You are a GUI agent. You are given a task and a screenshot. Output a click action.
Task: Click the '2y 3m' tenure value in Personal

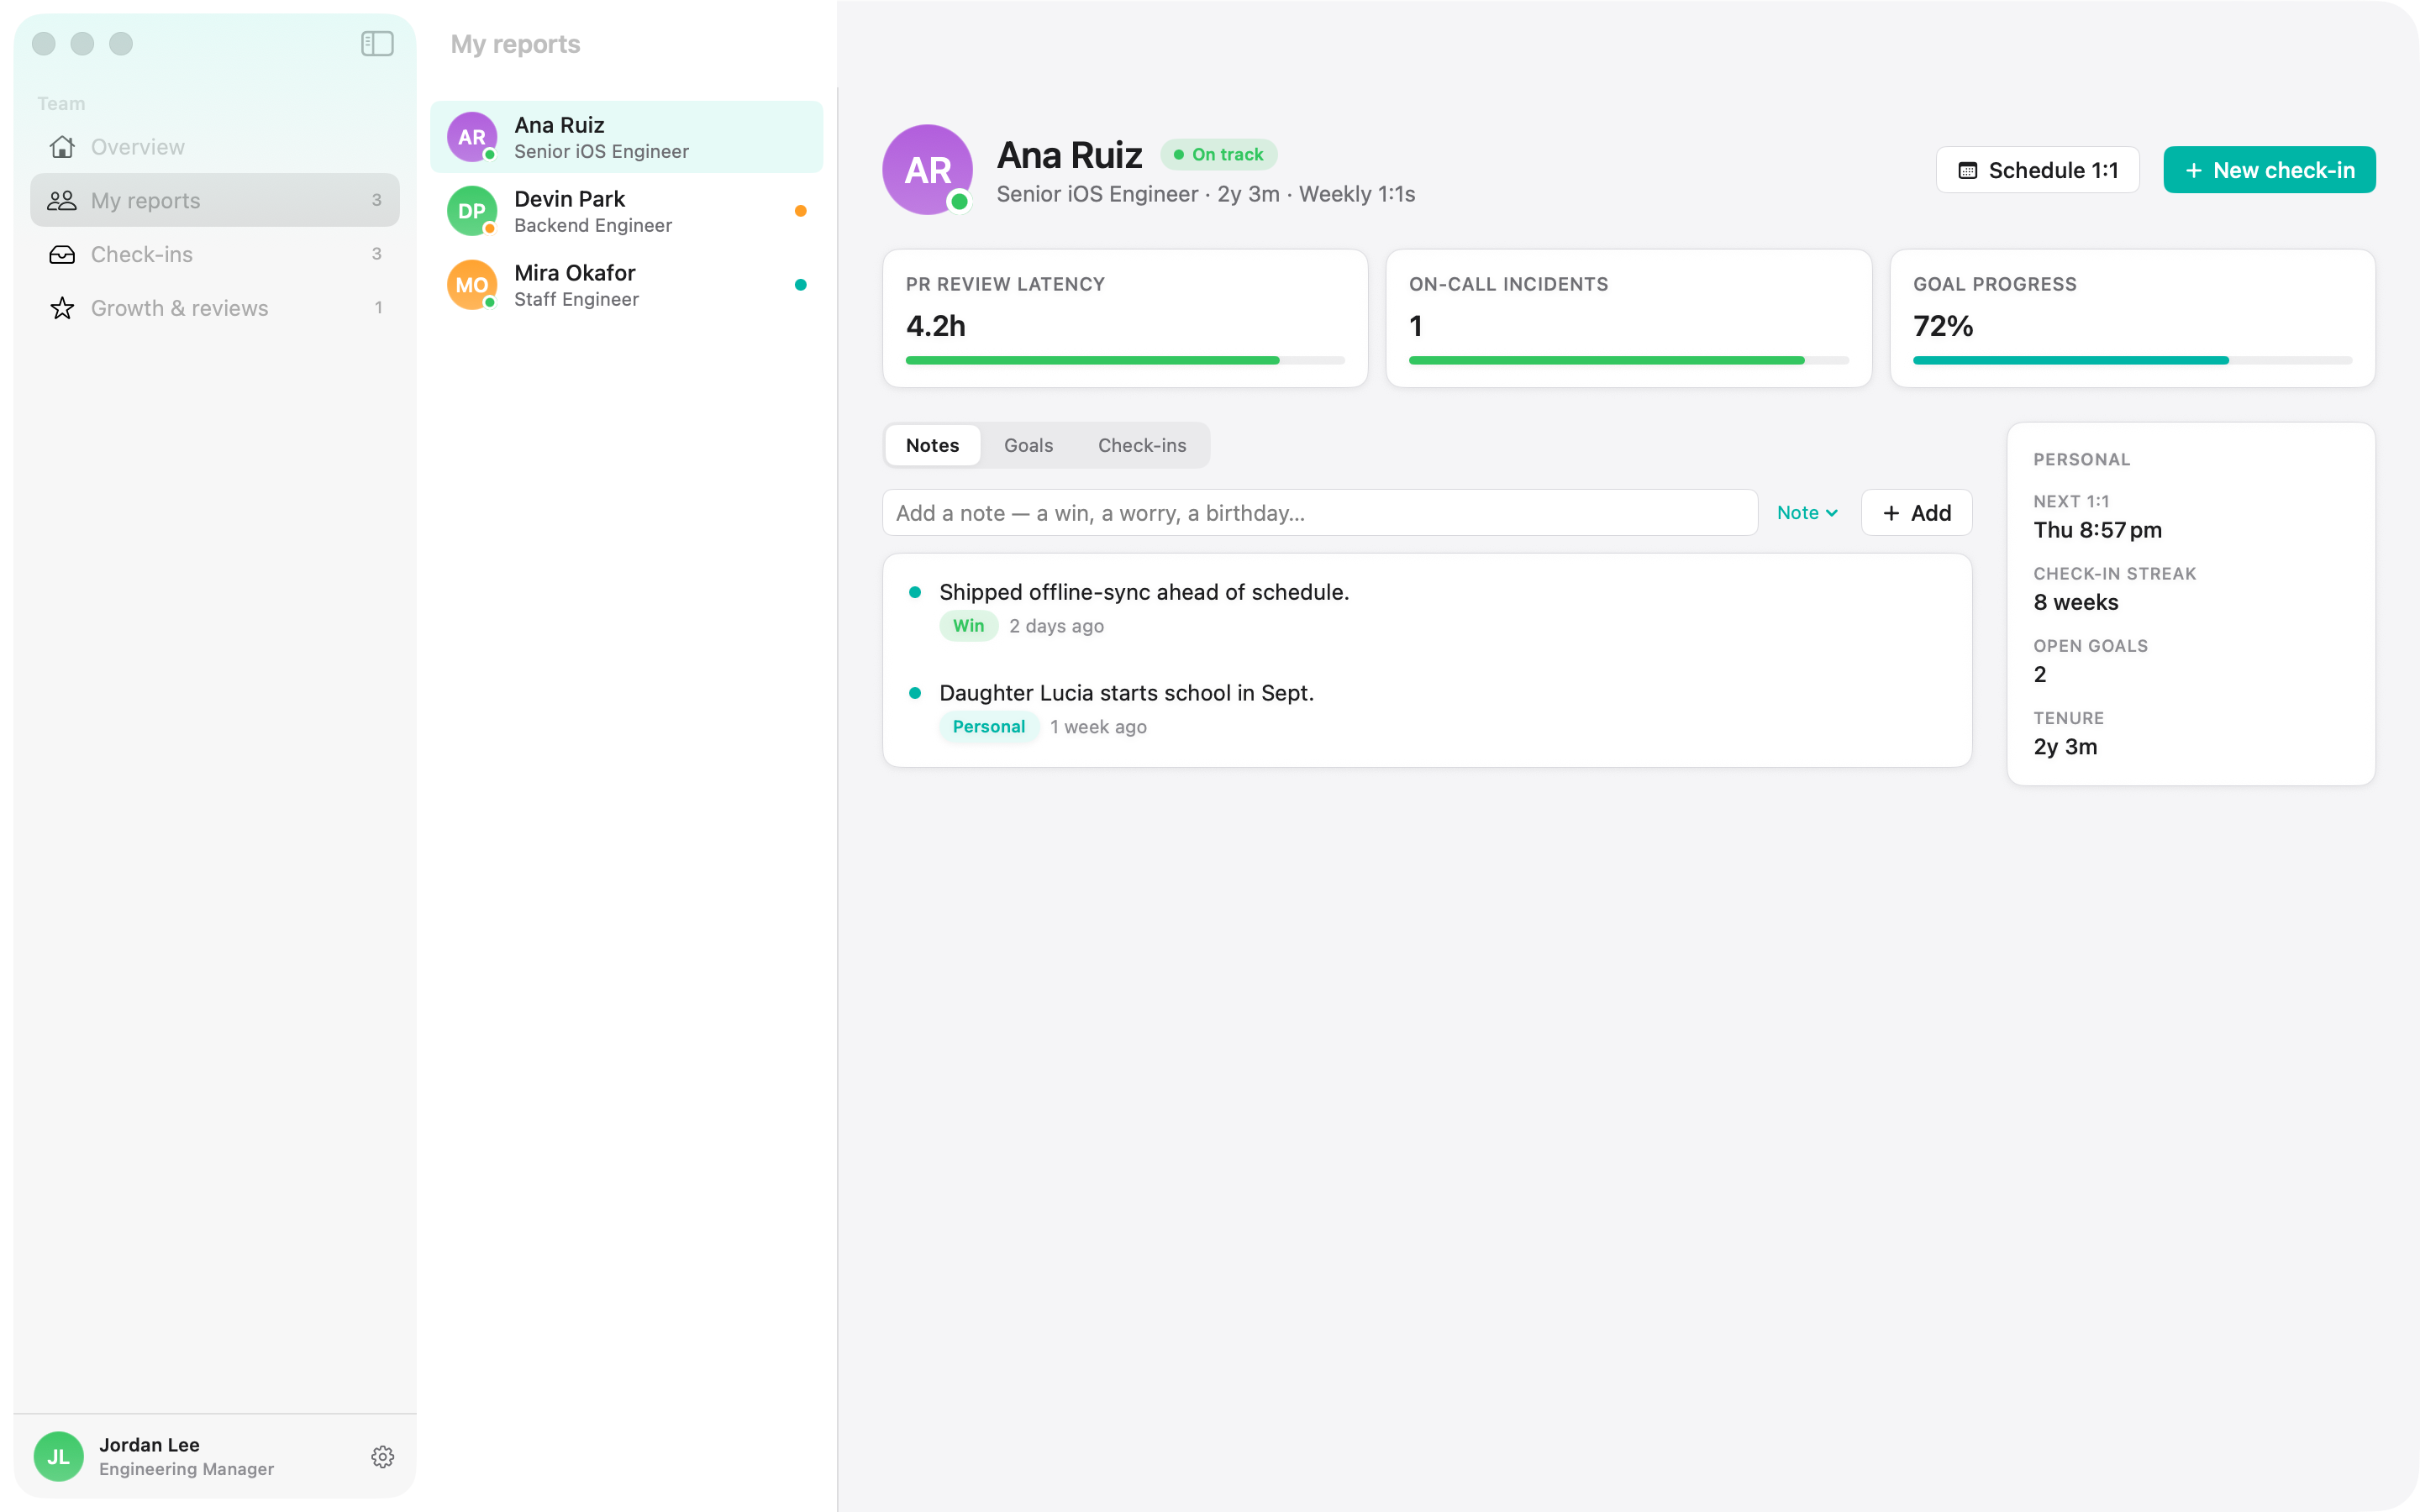[x=2065, y=747]
